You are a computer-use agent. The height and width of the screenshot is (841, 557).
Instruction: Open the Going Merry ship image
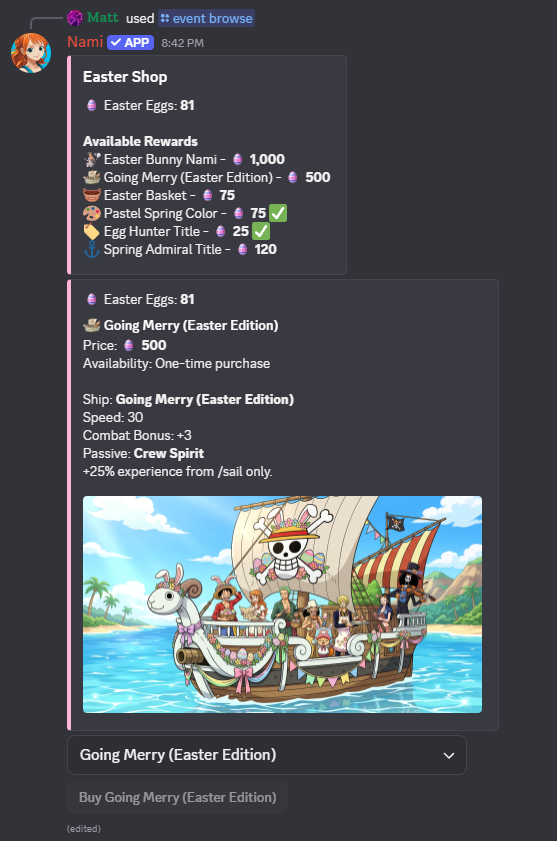(x=282, y=604)
